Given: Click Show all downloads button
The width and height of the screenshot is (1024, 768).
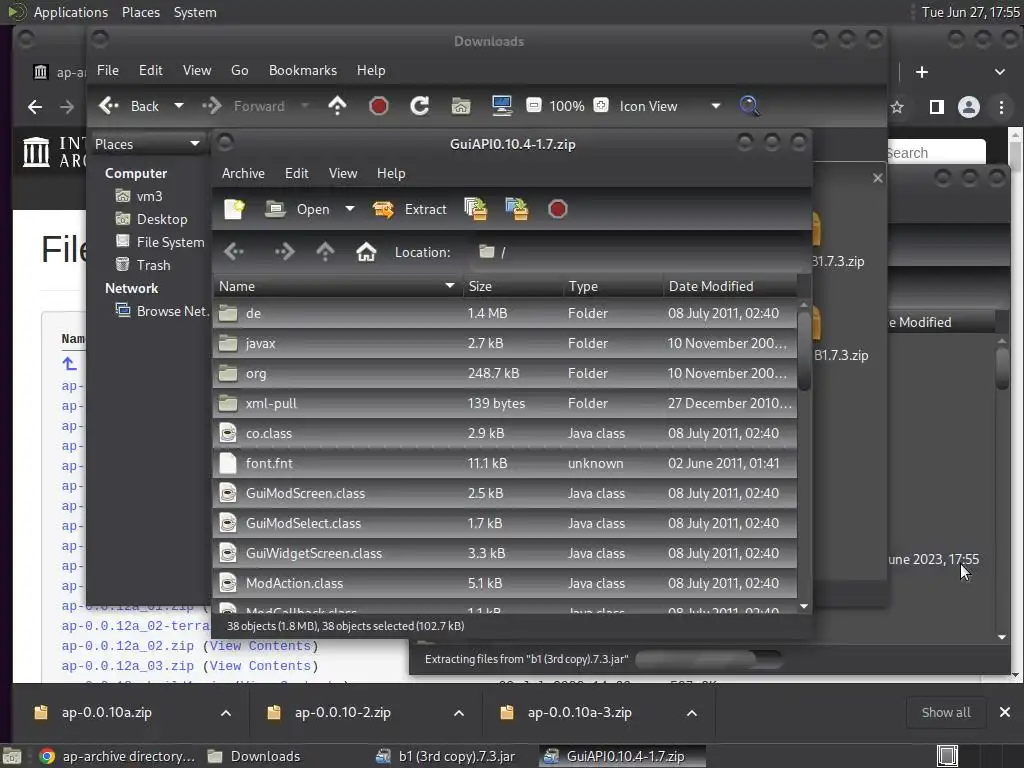Looking at the screenshot, I should coord(946,713).
